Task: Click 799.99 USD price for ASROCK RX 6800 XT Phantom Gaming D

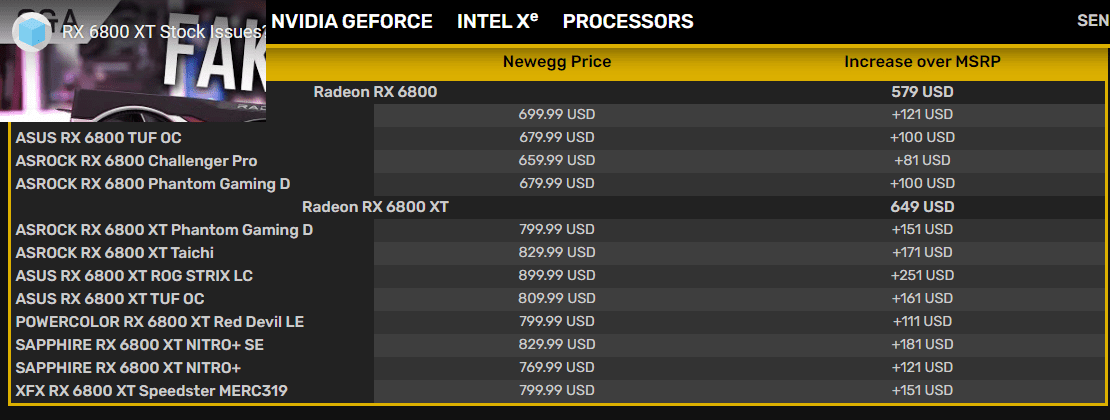Action: (556, 229)
